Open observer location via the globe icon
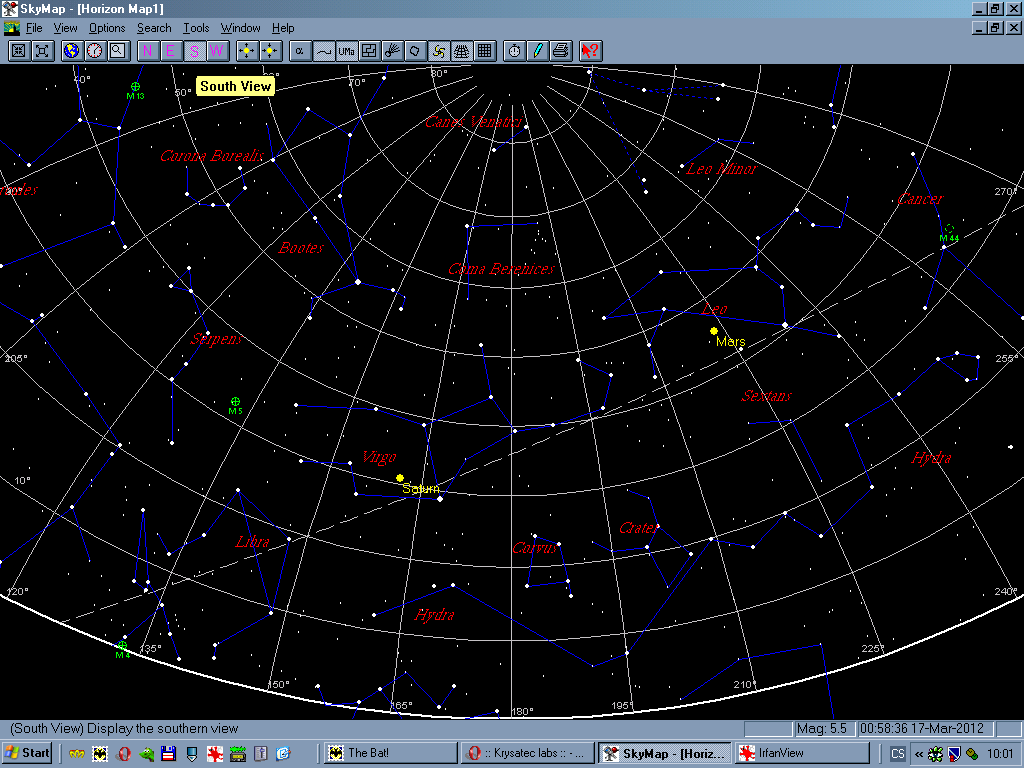 point(72,51)
